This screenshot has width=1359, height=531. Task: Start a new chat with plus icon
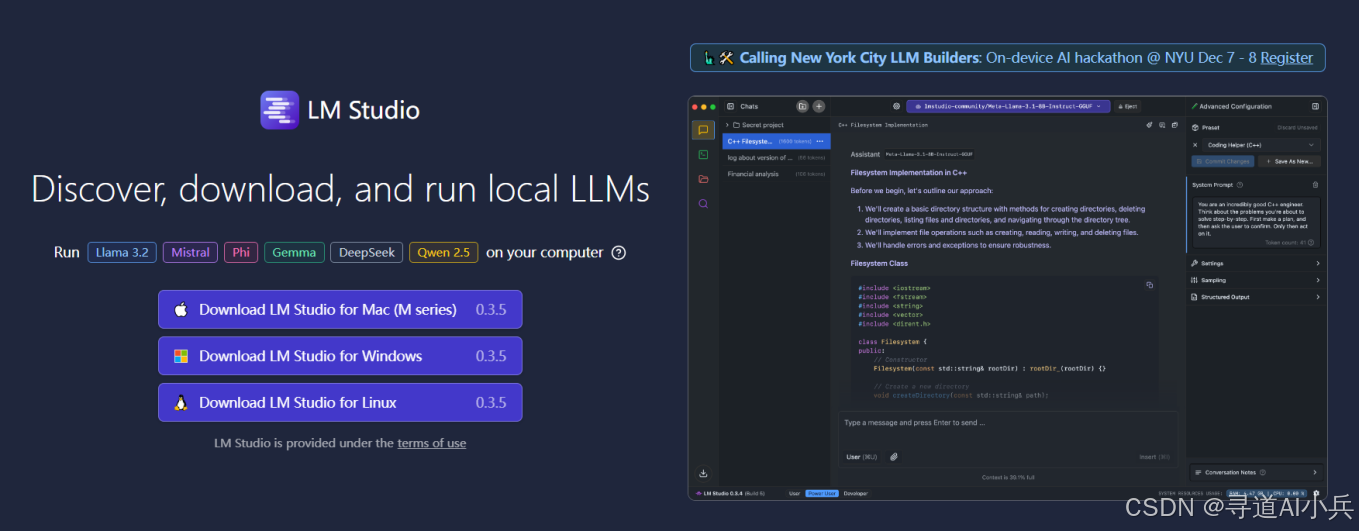pyautogui.click(x=818, y=106)
